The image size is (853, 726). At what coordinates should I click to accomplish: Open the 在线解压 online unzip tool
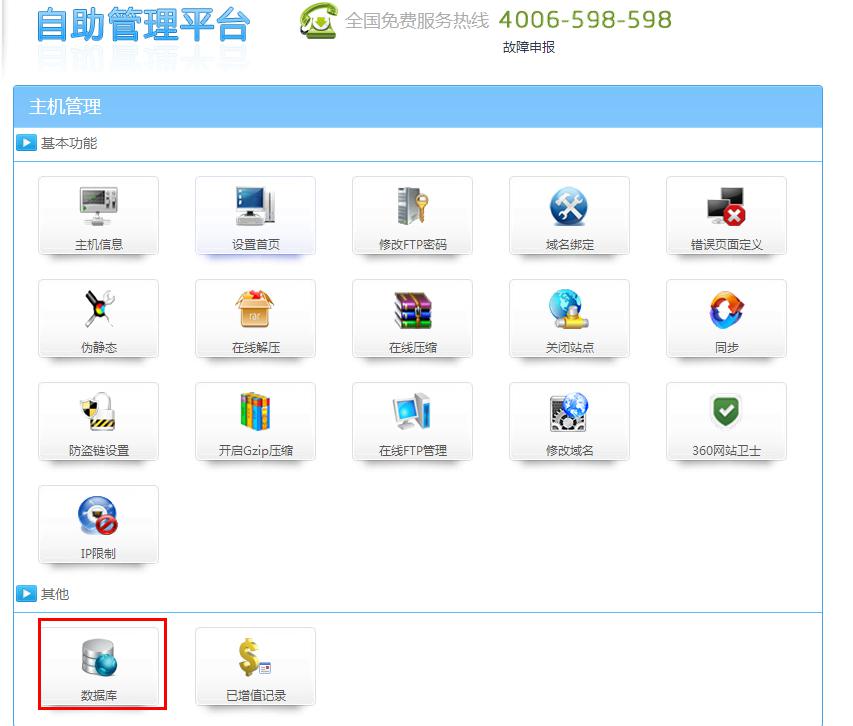tap(255, 318)
